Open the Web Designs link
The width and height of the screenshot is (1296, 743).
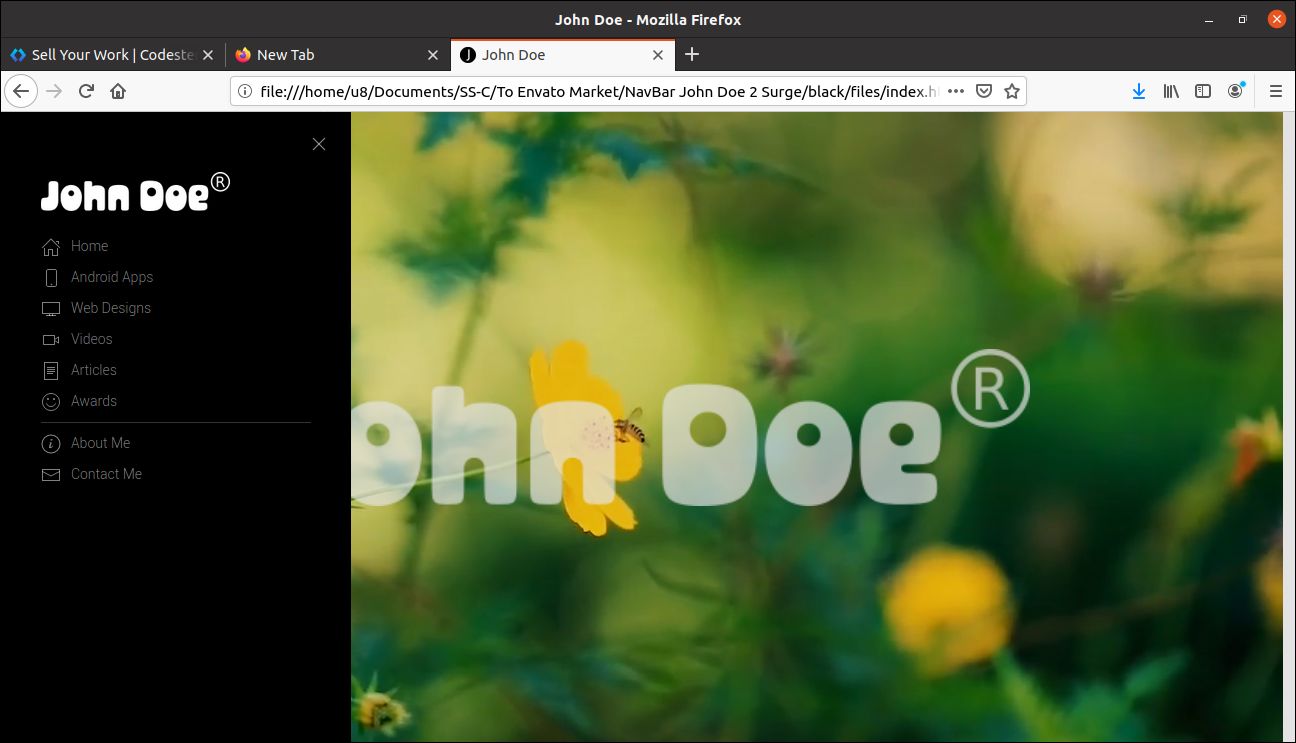[111, 308]
